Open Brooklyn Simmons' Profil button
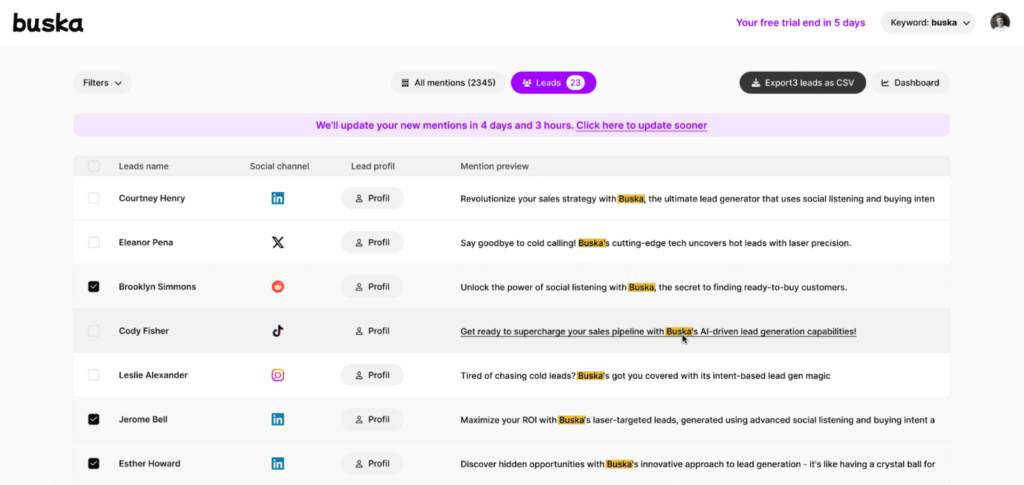Image resolution: width=1024 pixels, height=485 pixels. (x=372, y=287)
